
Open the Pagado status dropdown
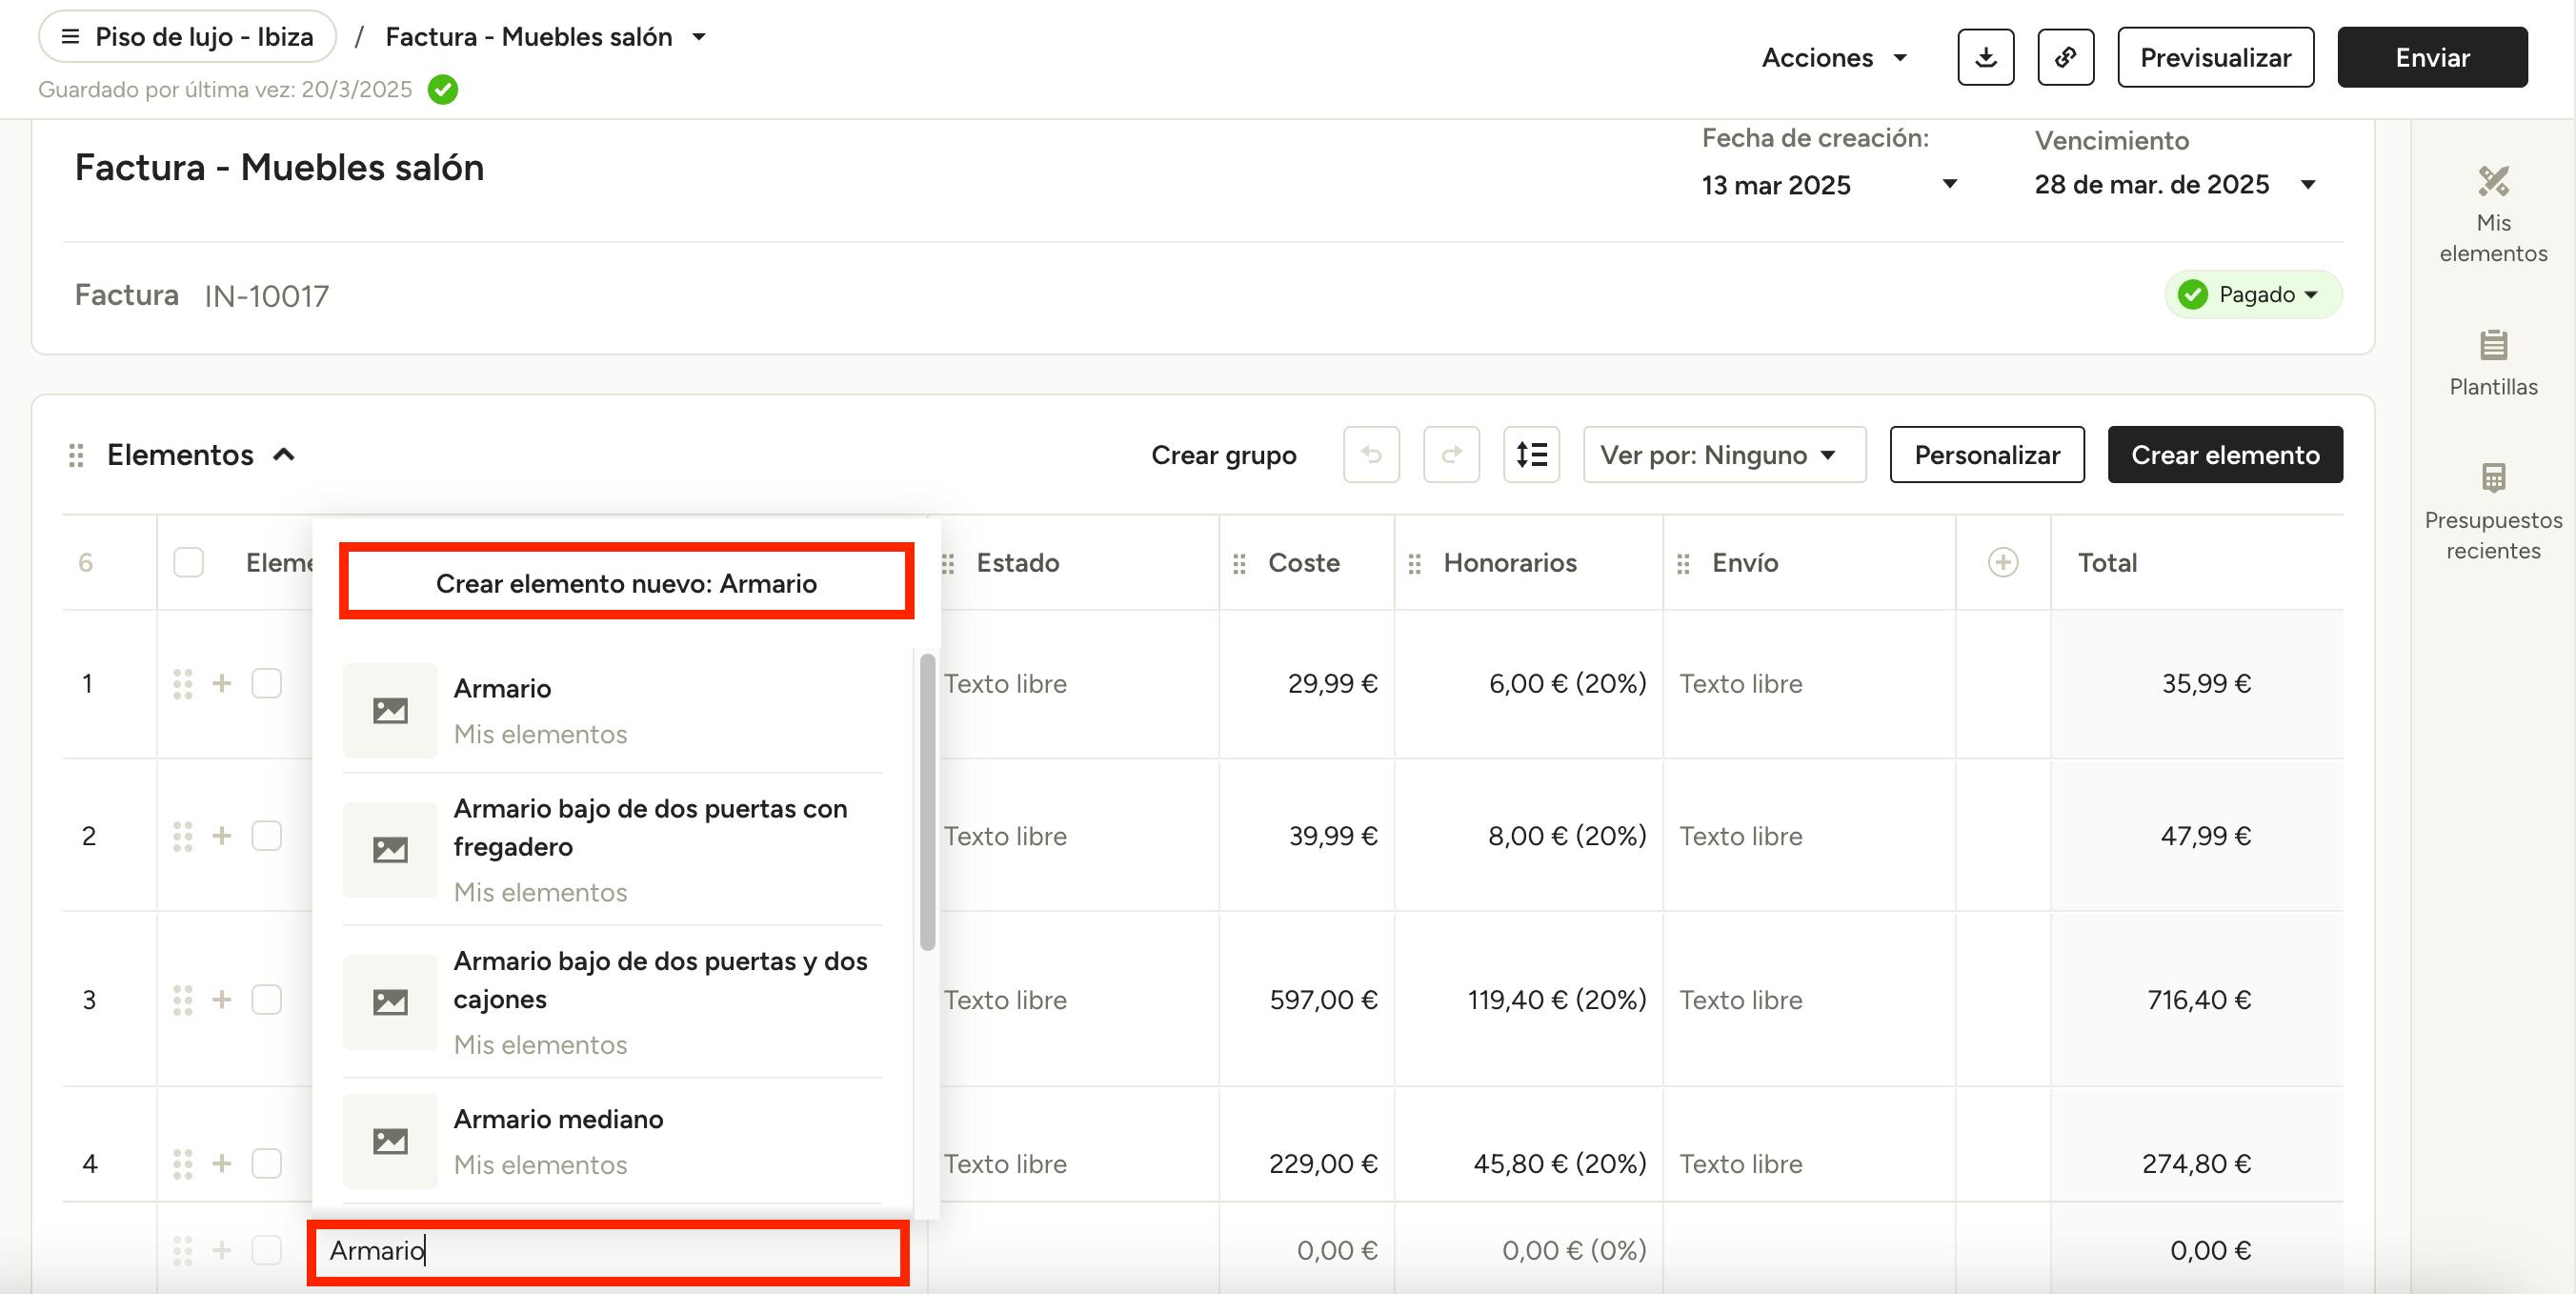click(x=2253, y=295)
